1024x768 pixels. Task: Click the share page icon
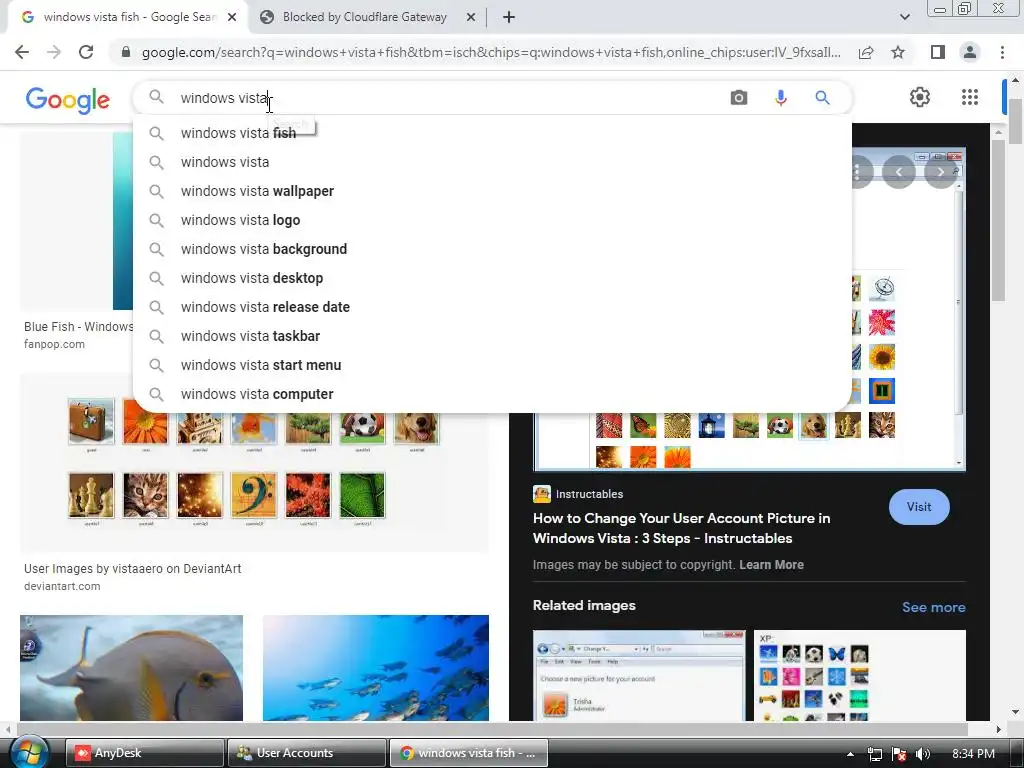866,52
